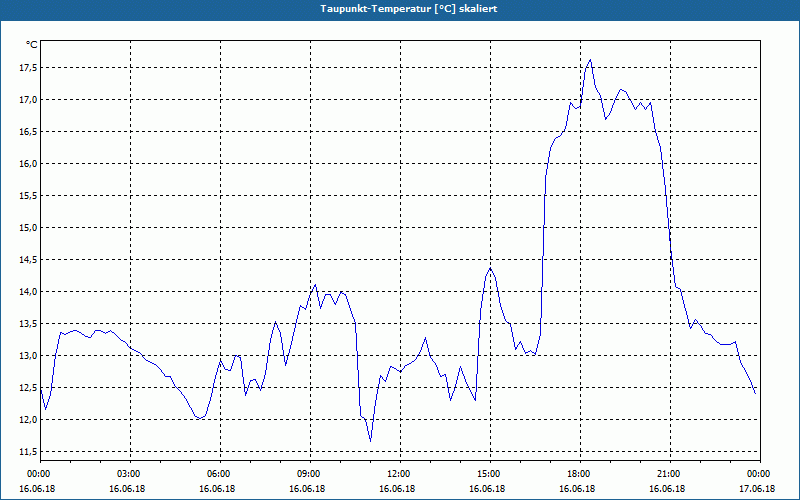Pick the 15,0 y-axis label
800x500 pixels.
(29, 228)
